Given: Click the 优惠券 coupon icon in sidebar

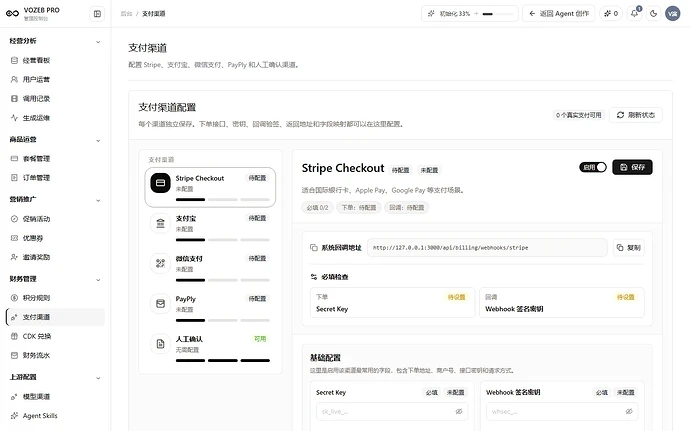Looking at the screenshot, I should (x=14, y=238).
